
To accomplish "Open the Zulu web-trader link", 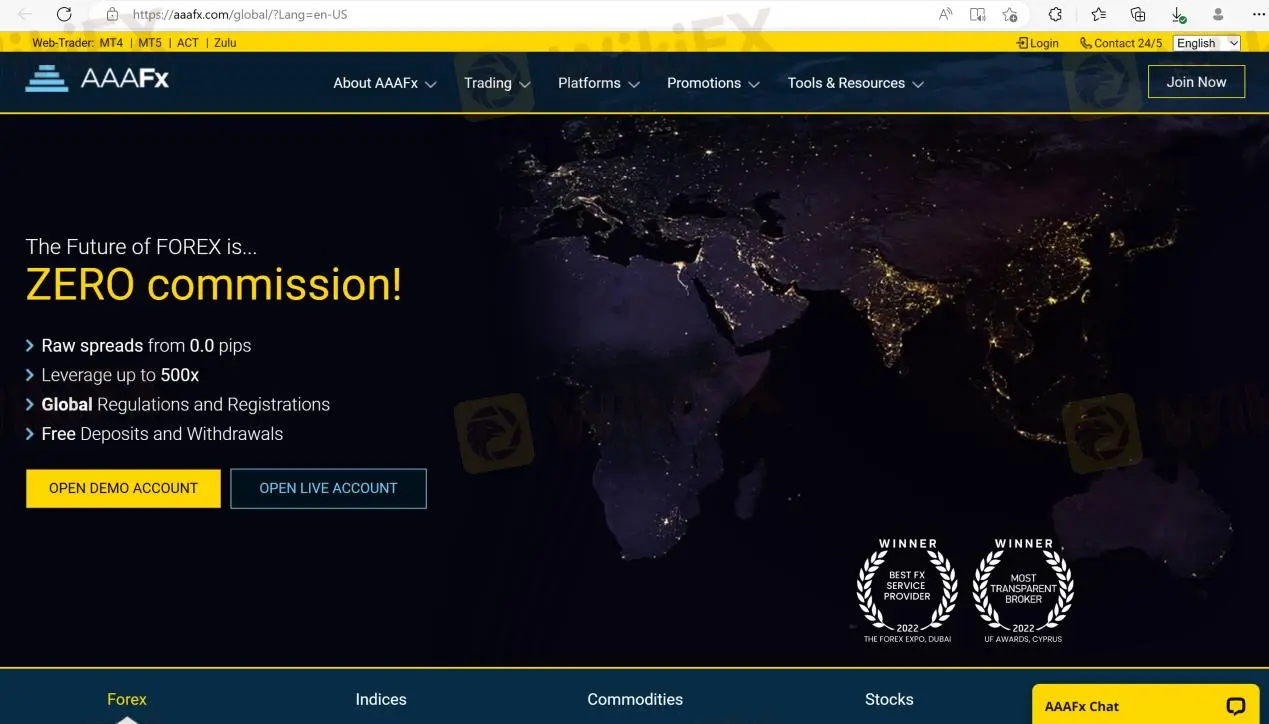I will [224, 43].
